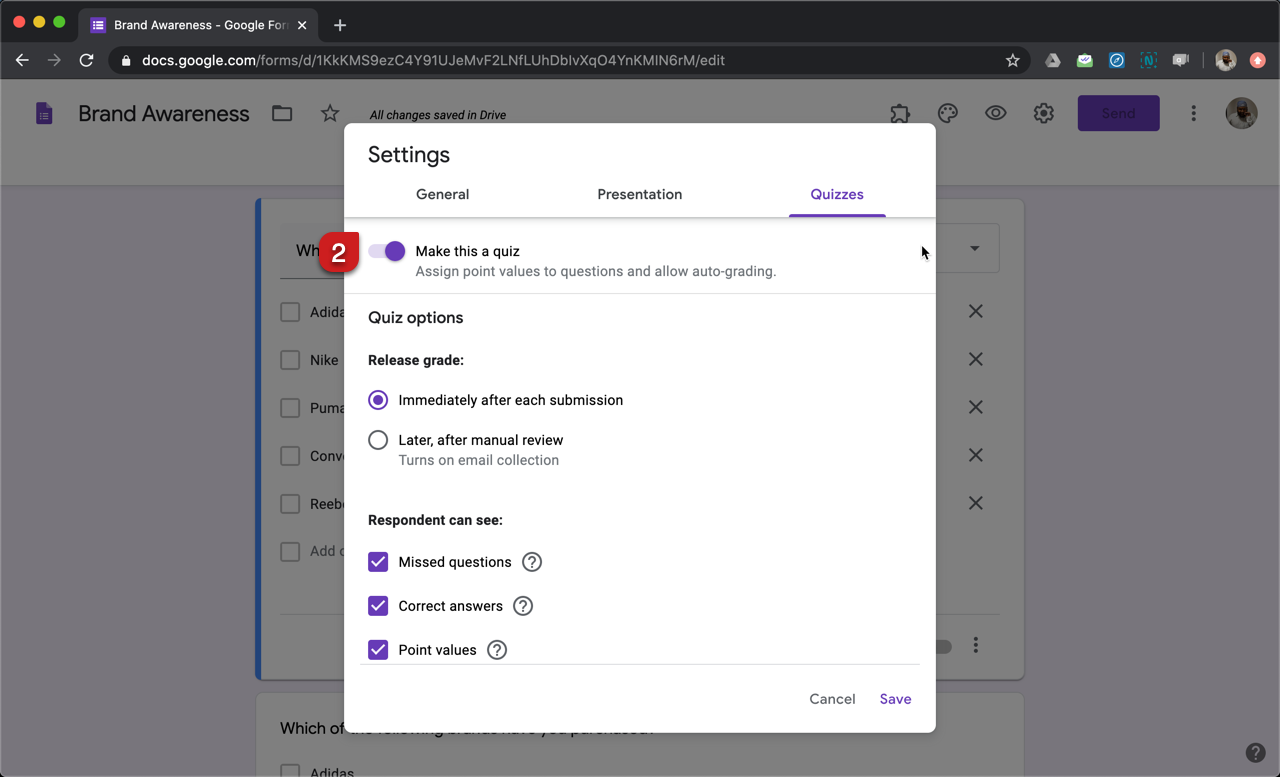Image resolution: width=1280 pixels, height=777 pixels.
Task: Click the move to folder icon
Action: point(282,114)
